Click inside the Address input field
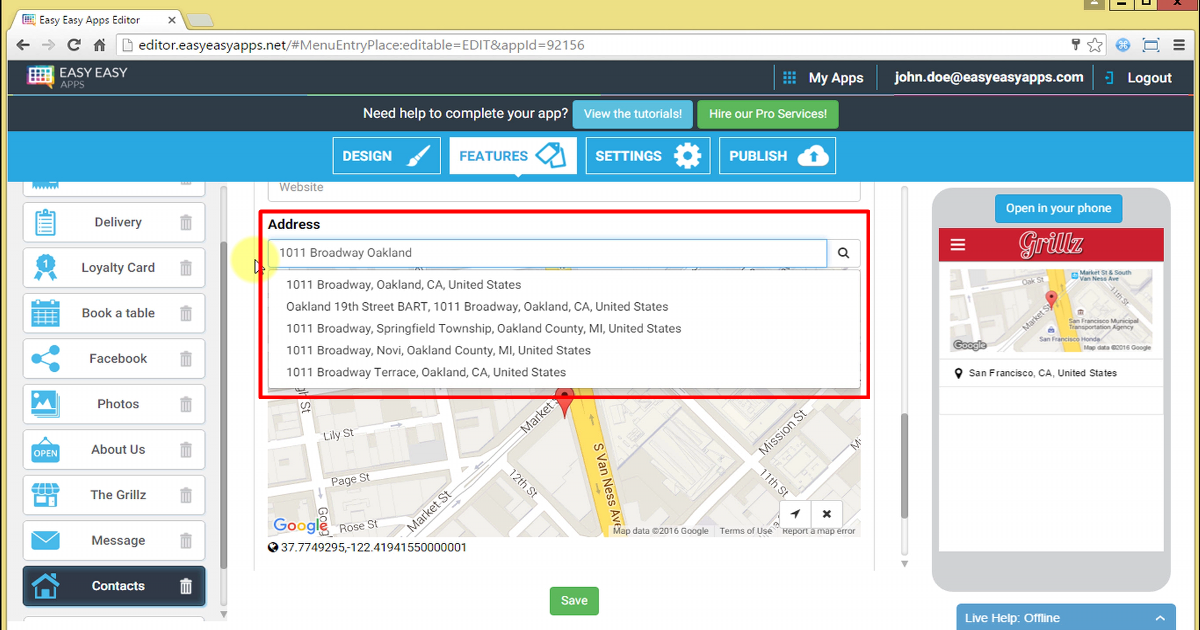Screen dimensions: 1200x630 (x=548, y=253)
